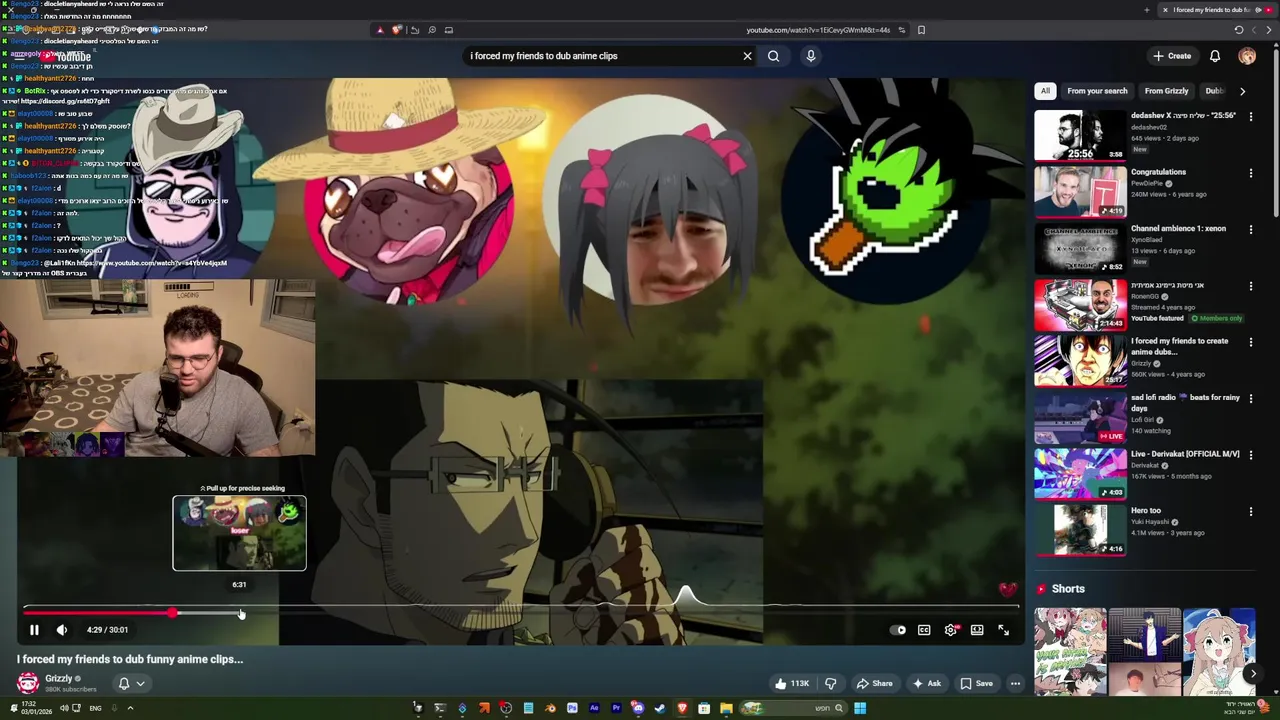
Task: Select the From your search chip
Action: click(x=1097, y=91)
